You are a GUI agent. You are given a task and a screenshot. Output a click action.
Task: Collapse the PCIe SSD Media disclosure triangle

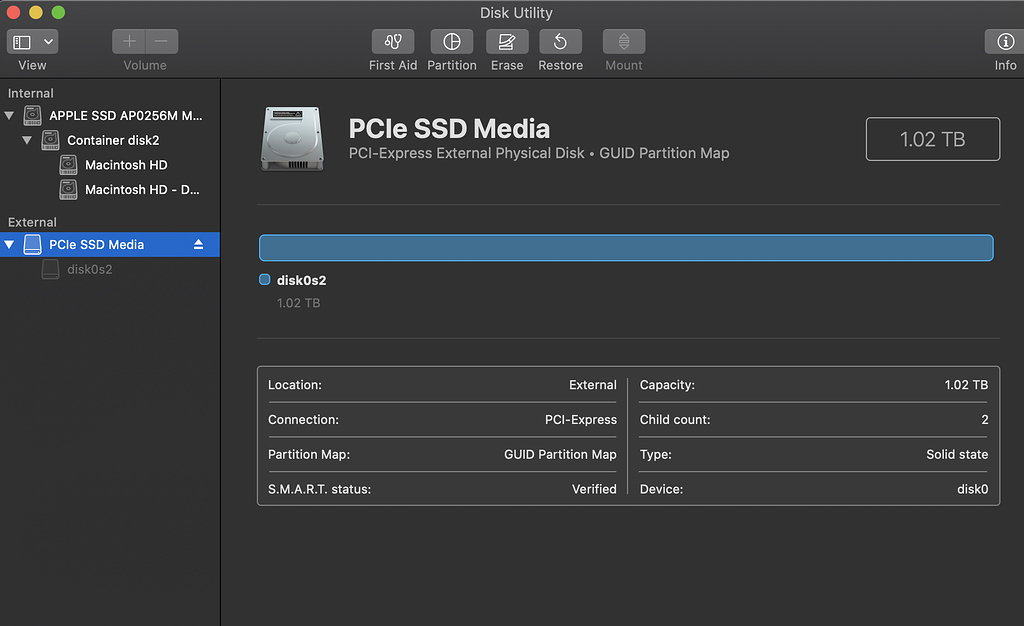pyautogui.click(x=10, y=244)
